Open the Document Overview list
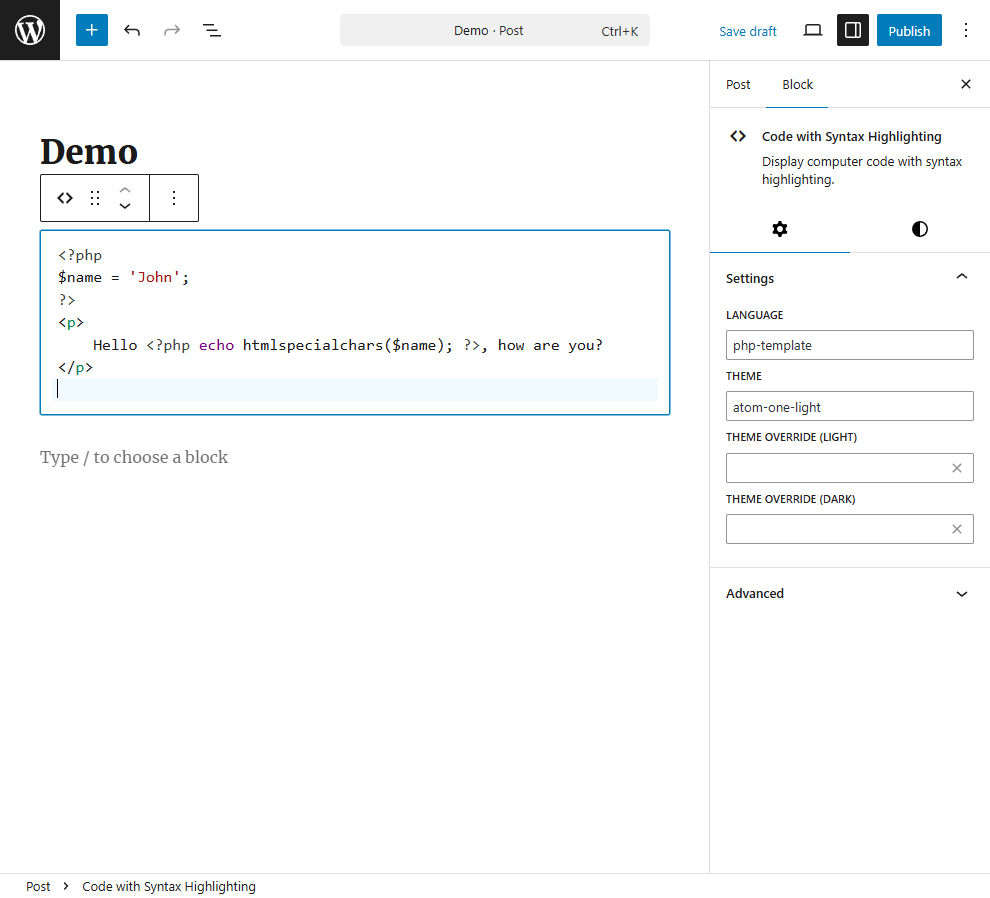The image size is (990, 898). click(x=212, y=30)
